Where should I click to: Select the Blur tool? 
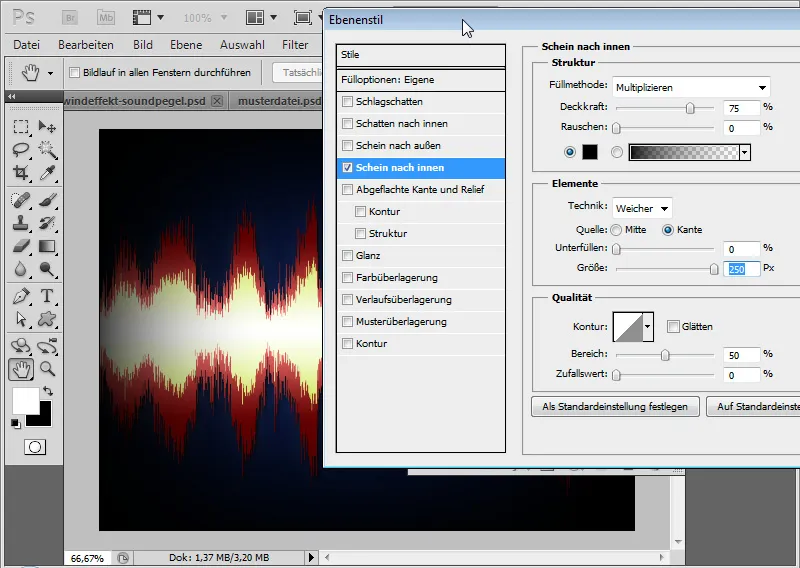click(21, 269)
